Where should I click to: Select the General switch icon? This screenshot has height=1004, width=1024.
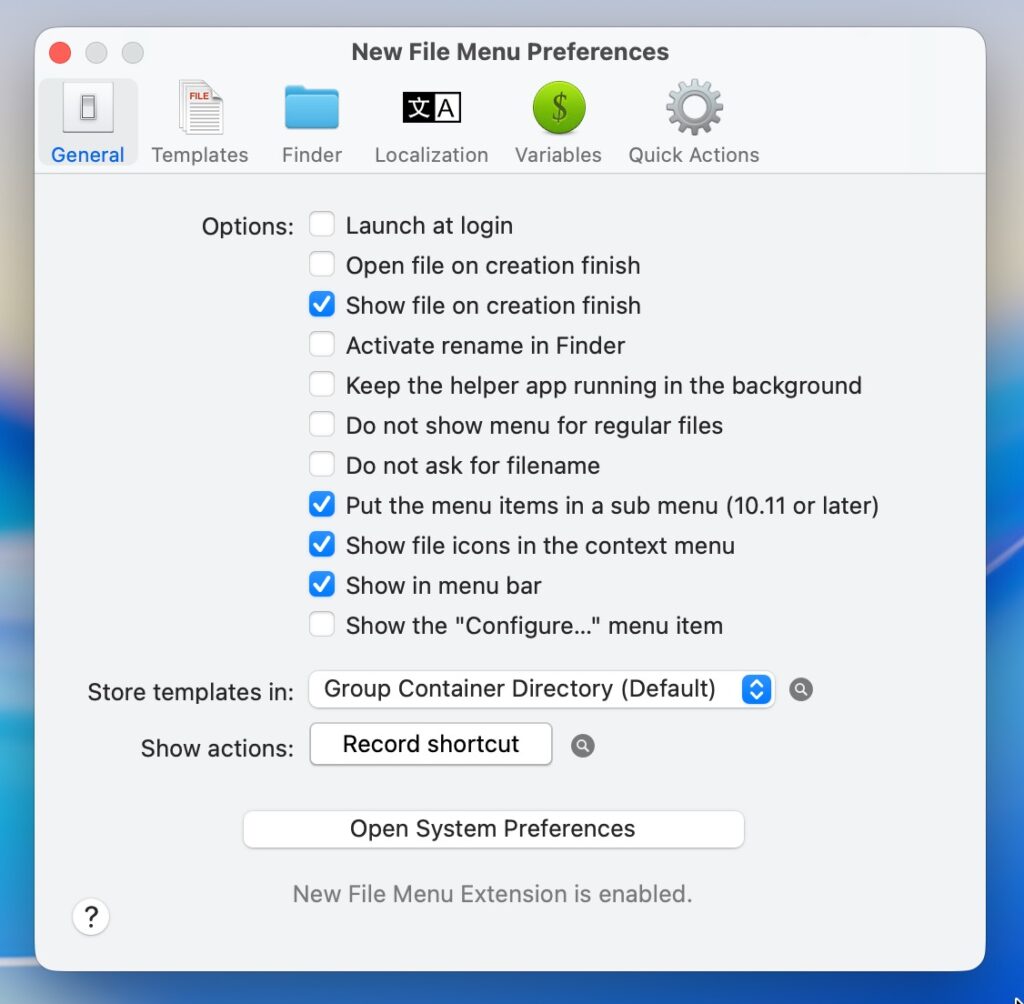tap(88, 109)
